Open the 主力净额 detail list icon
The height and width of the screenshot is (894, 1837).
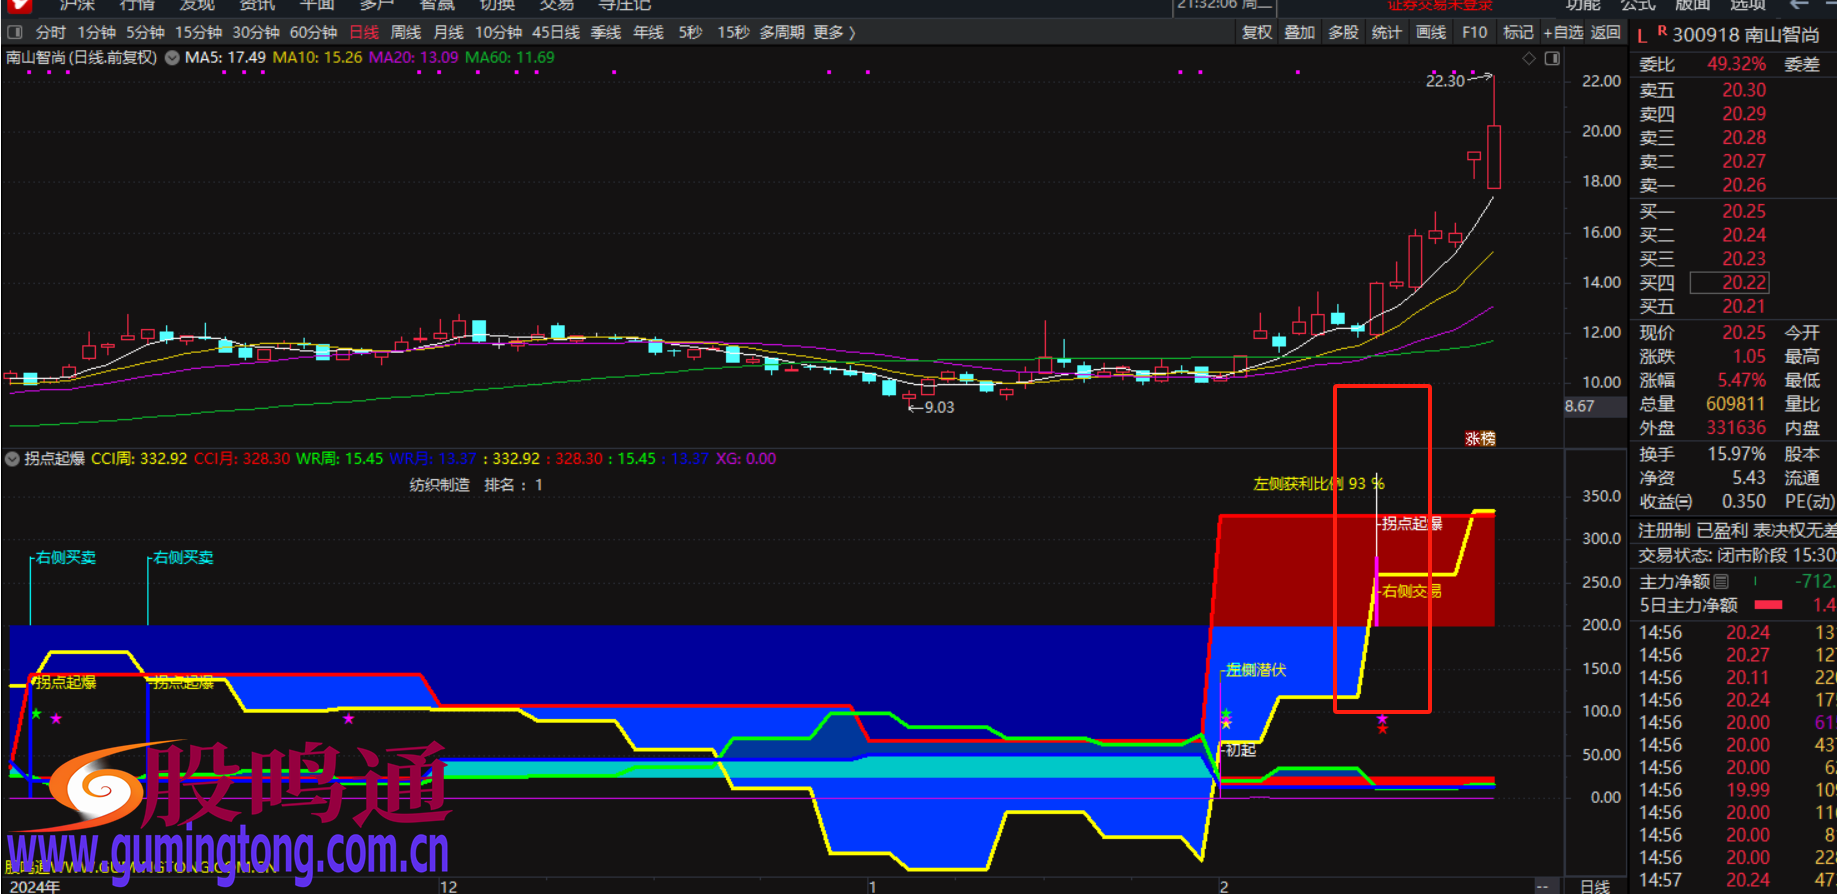pos(1721,581)
